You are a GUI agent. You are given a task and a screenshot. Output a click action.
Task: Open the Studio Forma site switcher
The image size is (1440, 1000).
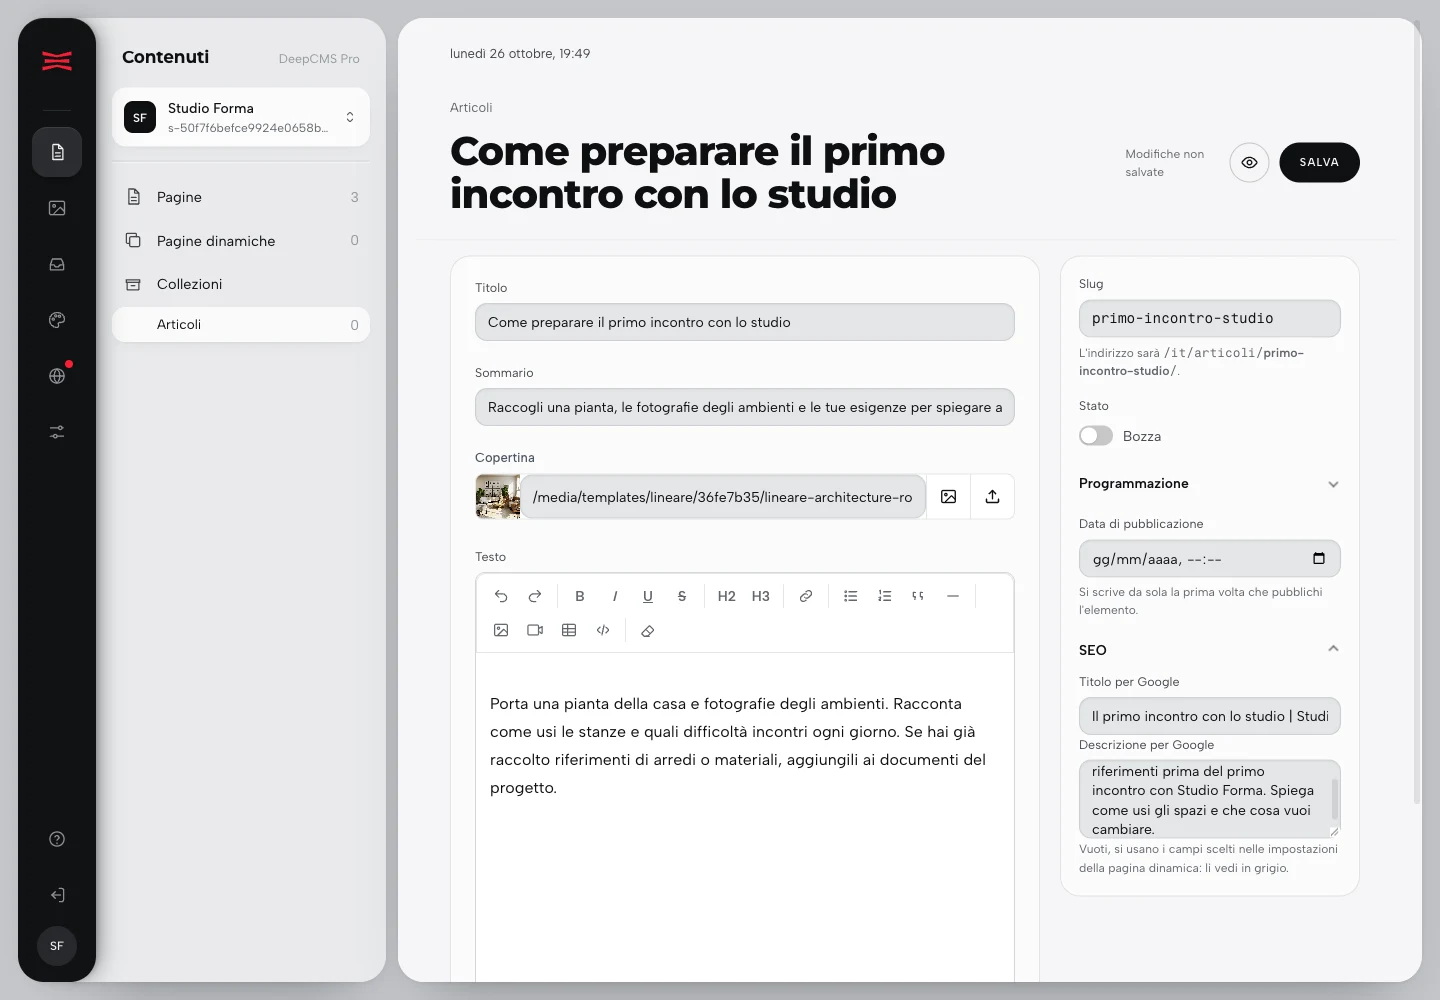(x=241, y=117)
